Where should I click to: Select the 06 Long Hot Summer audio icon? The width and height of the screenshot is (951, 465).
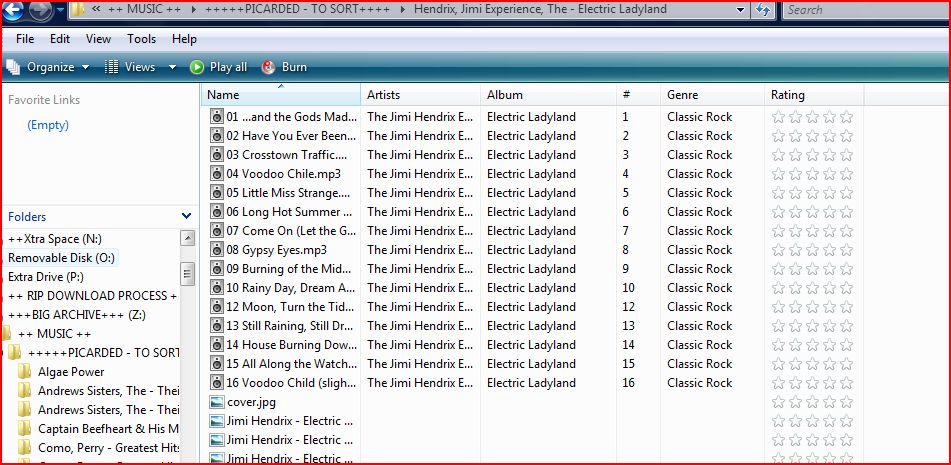coord(217,212)
